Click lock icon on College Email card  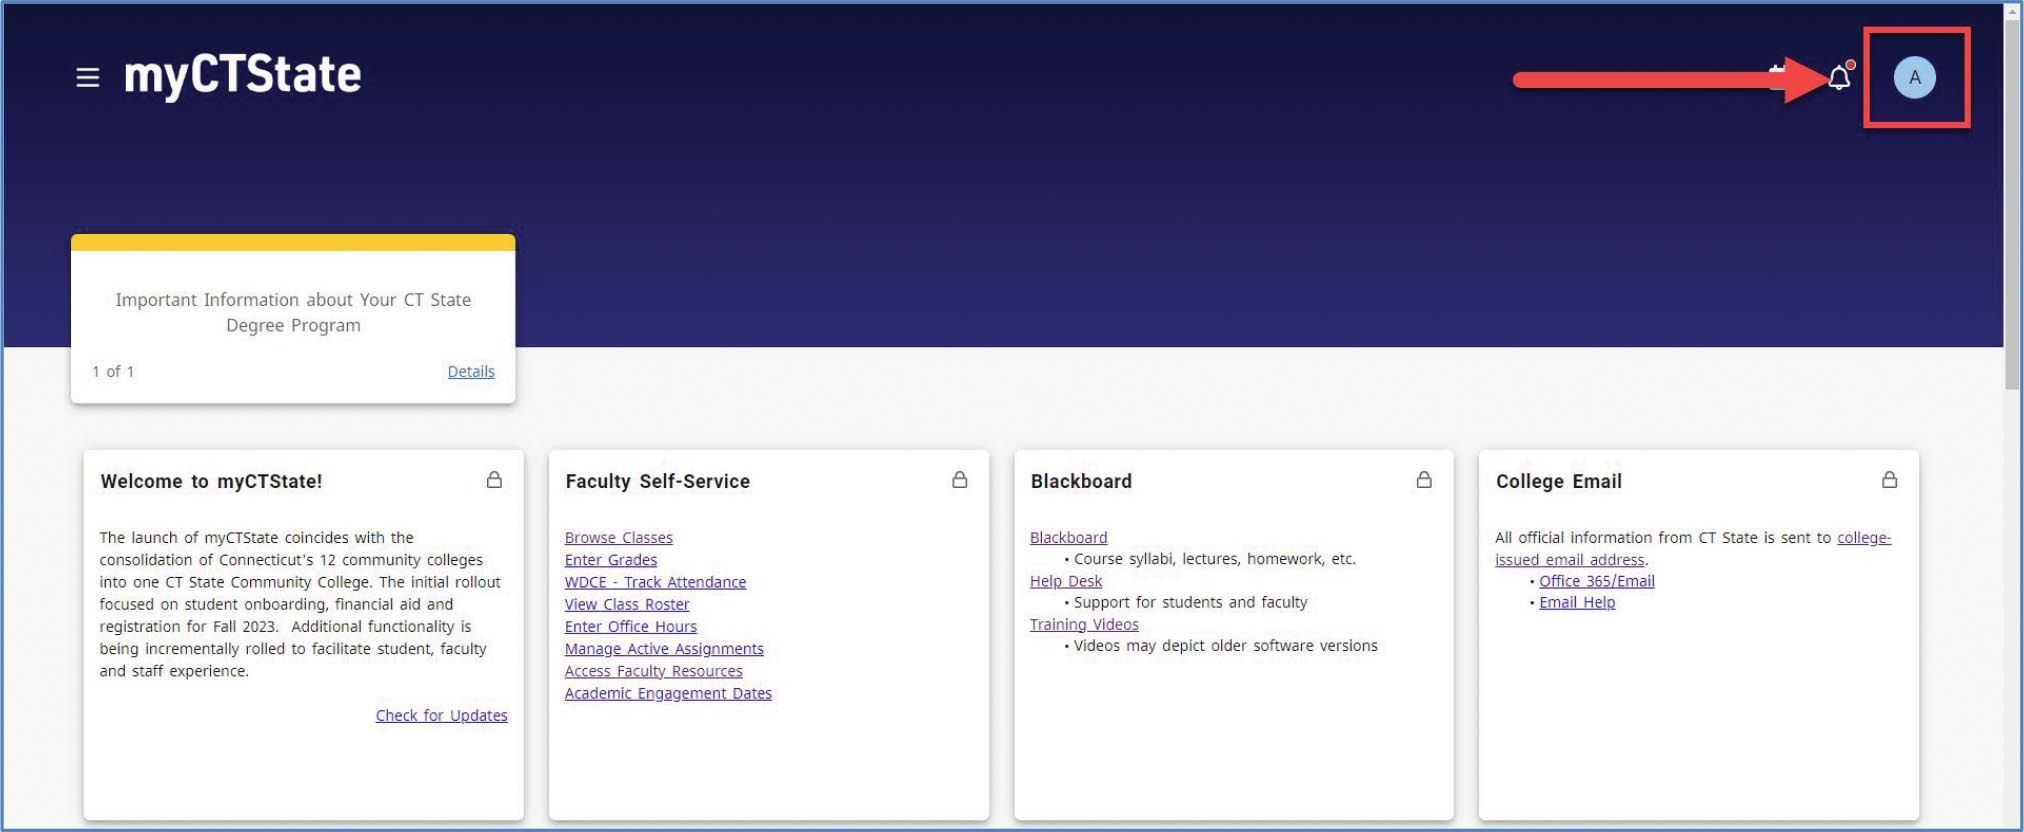tap(1889, 480)
